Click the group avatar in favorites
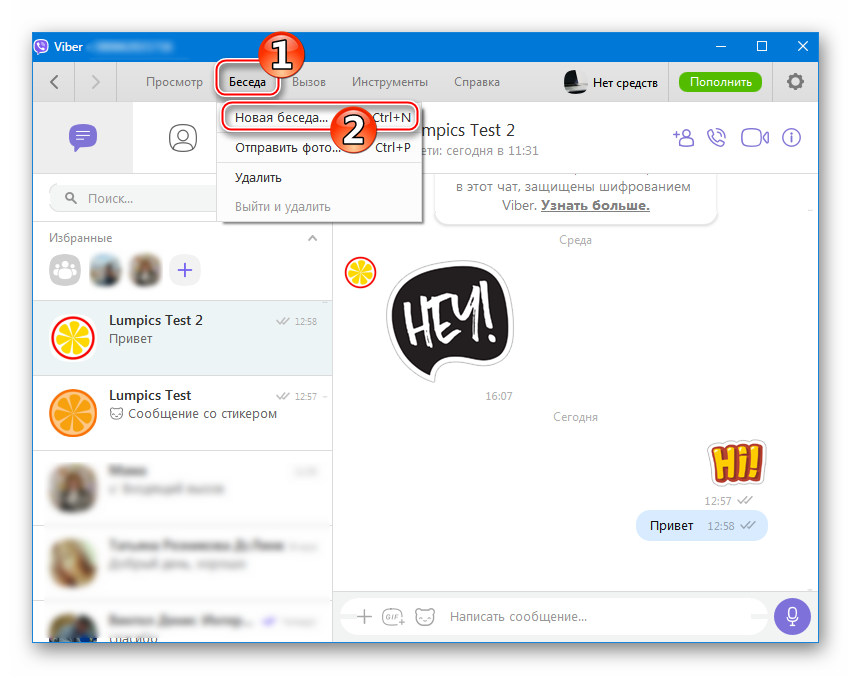This screenshot has height=675, width=851. coord(65,270)
